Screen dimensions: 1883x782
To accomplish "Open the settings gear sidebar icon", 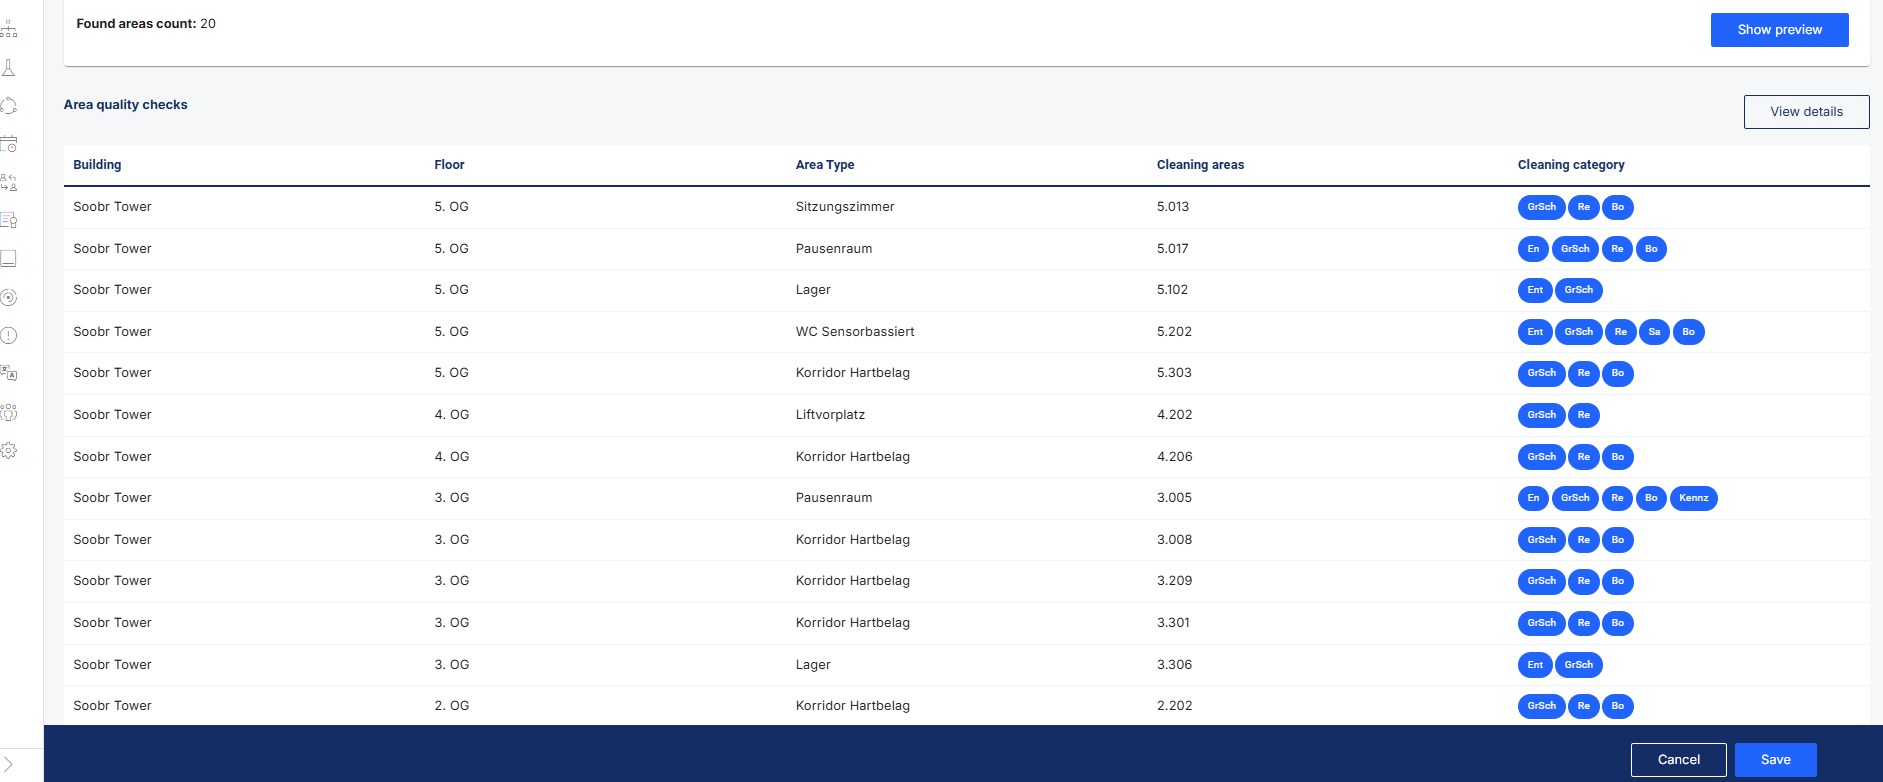I will (x=9, y=450).
